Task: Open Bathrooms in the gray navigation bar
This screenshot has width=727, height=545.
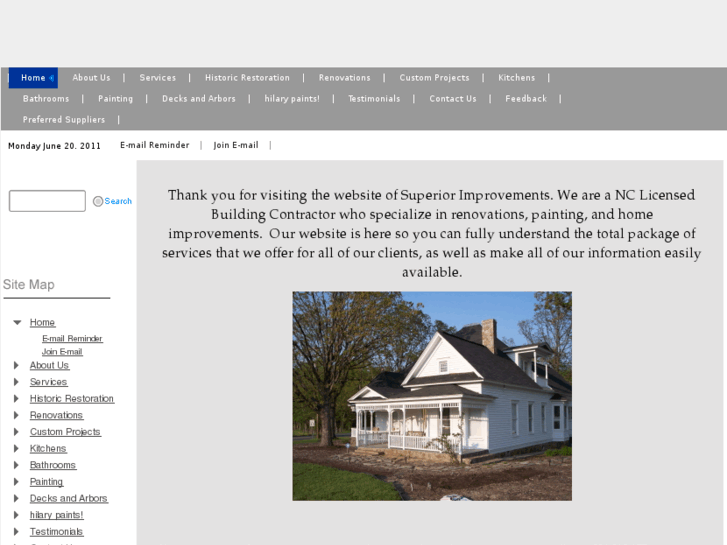Action: [46, 99]
